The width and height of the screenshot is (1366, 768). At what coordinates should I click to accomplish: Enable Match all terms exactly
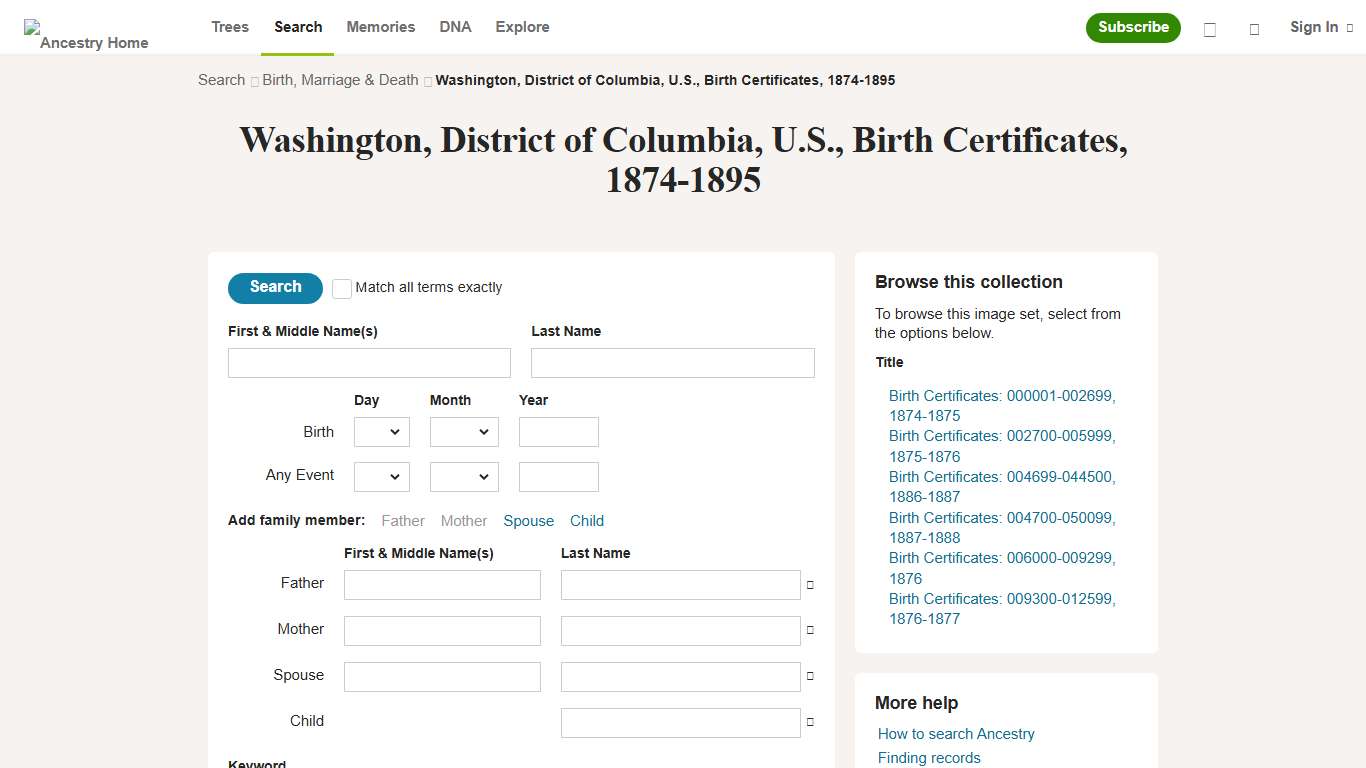tap(341, 288)
